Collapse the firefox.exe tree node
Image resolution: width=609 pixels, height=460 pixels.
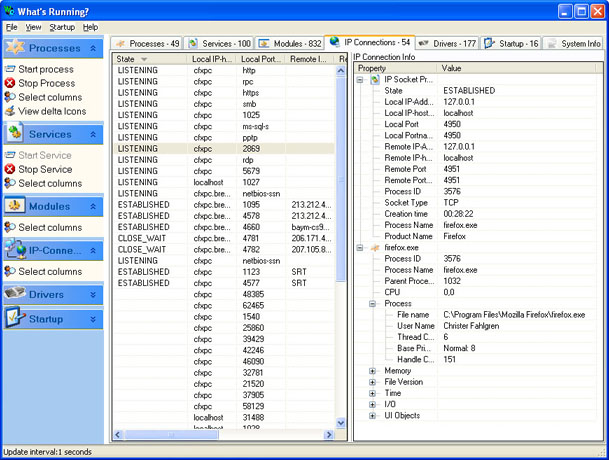361,246
